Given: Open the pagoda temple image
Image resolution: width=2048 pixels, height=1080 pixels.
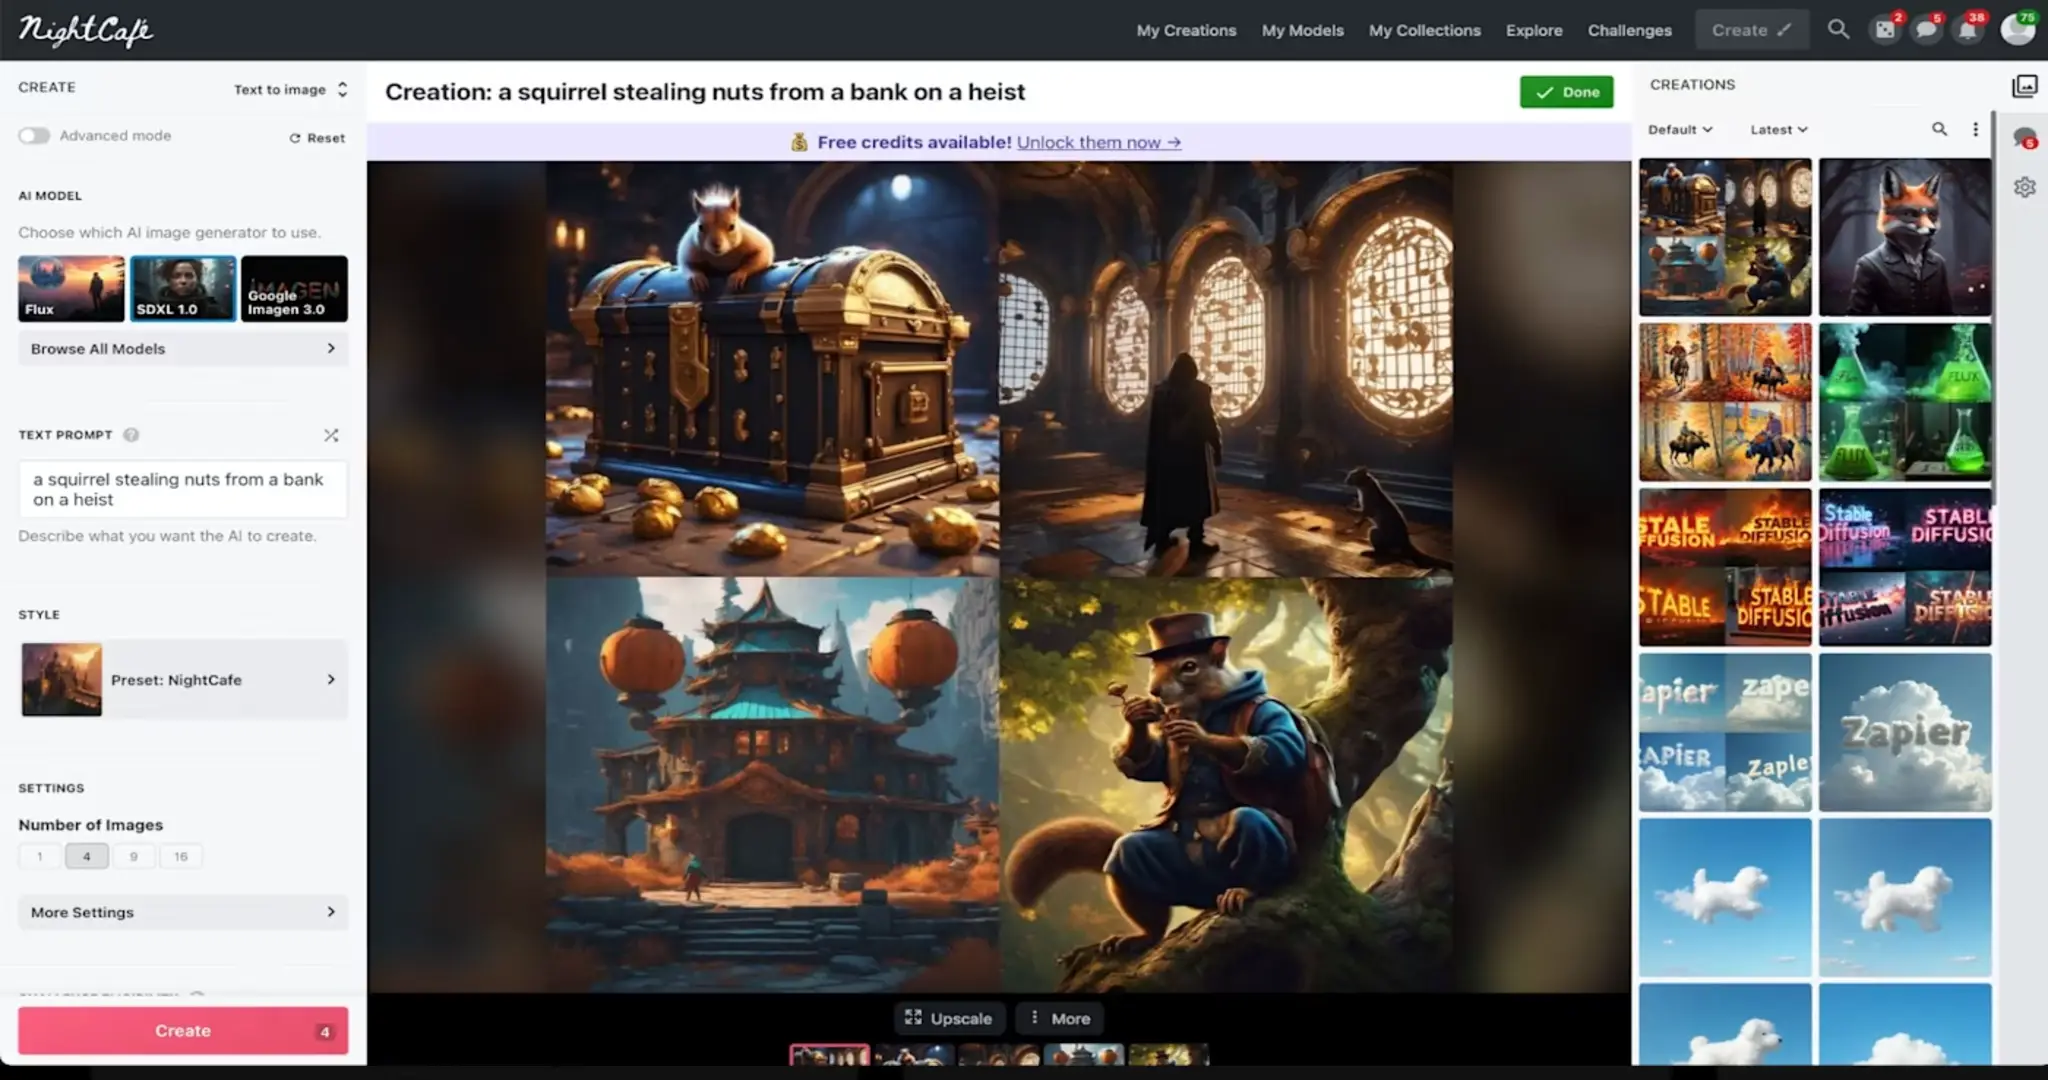Looking at the screenshot, I should point(772,784).
